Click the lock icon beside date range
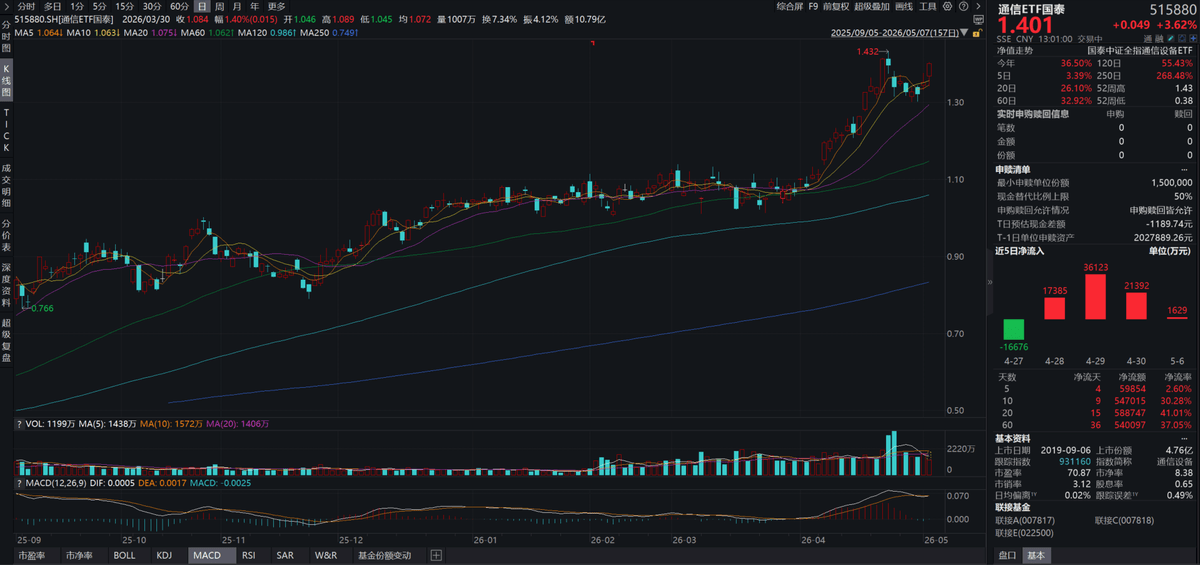Image resolution: width=1200 pixels, height=565 pixels. click(977, 33)
